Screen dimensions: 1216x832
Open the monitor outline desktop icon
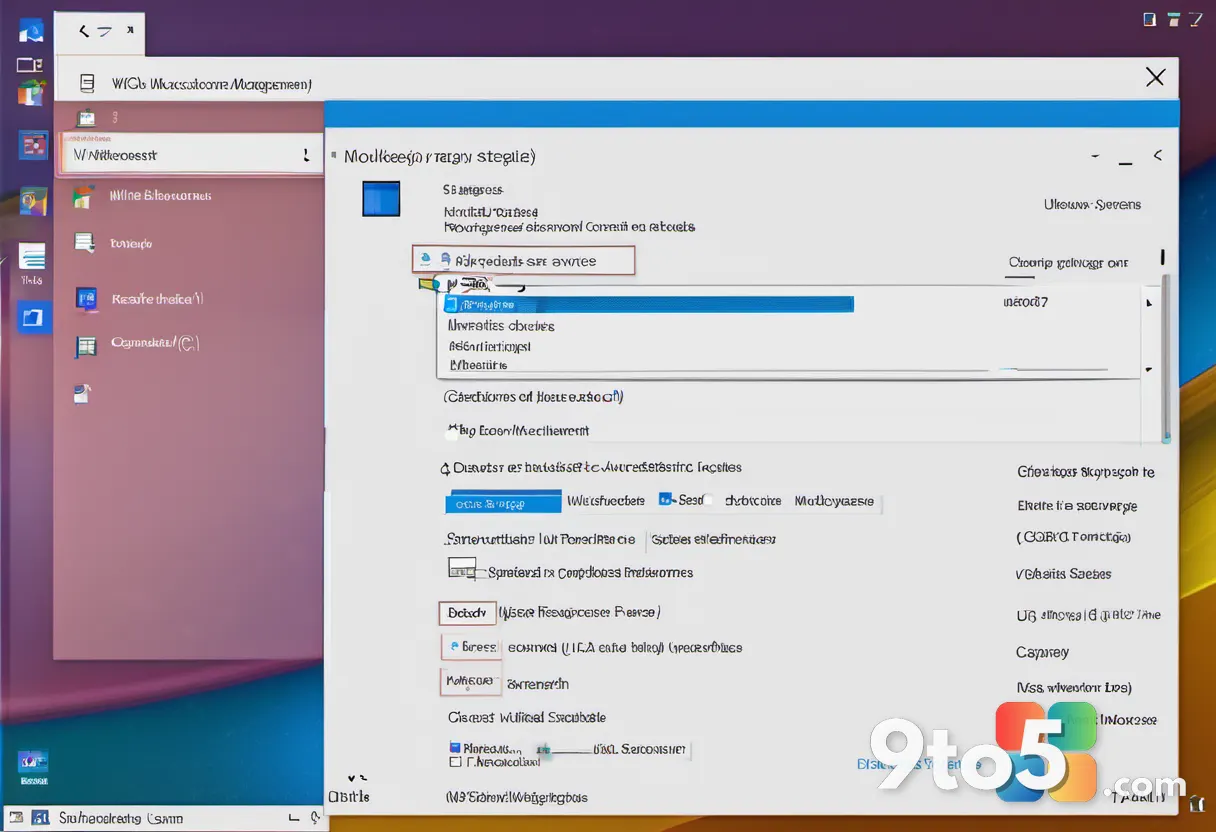tap(29, 66)
